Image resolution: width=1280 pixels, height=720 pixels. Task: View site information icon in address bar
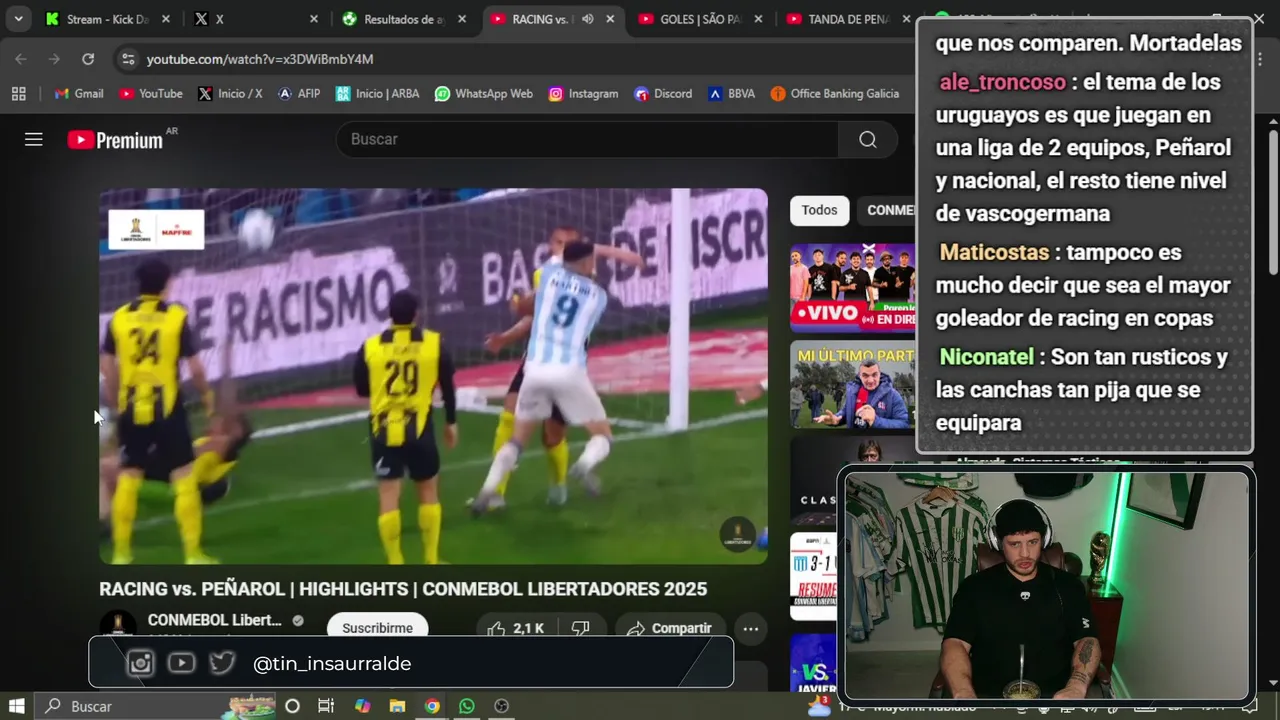[127, 59]
